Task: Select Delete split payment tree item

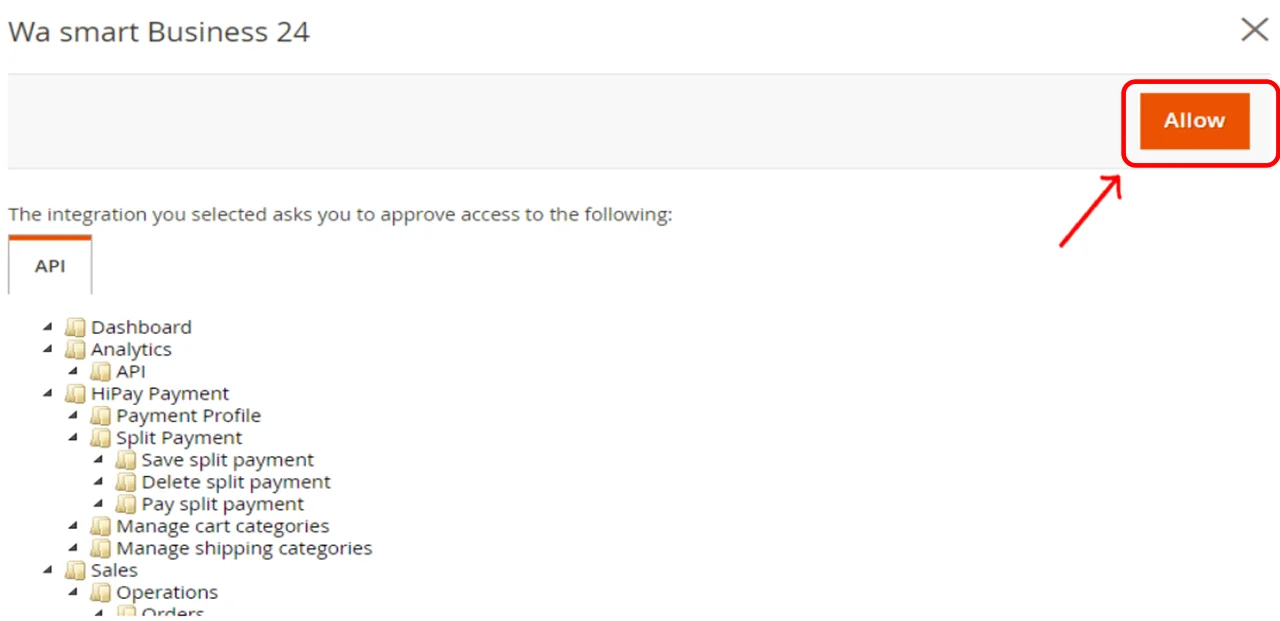Action: (x=236, y=482)
